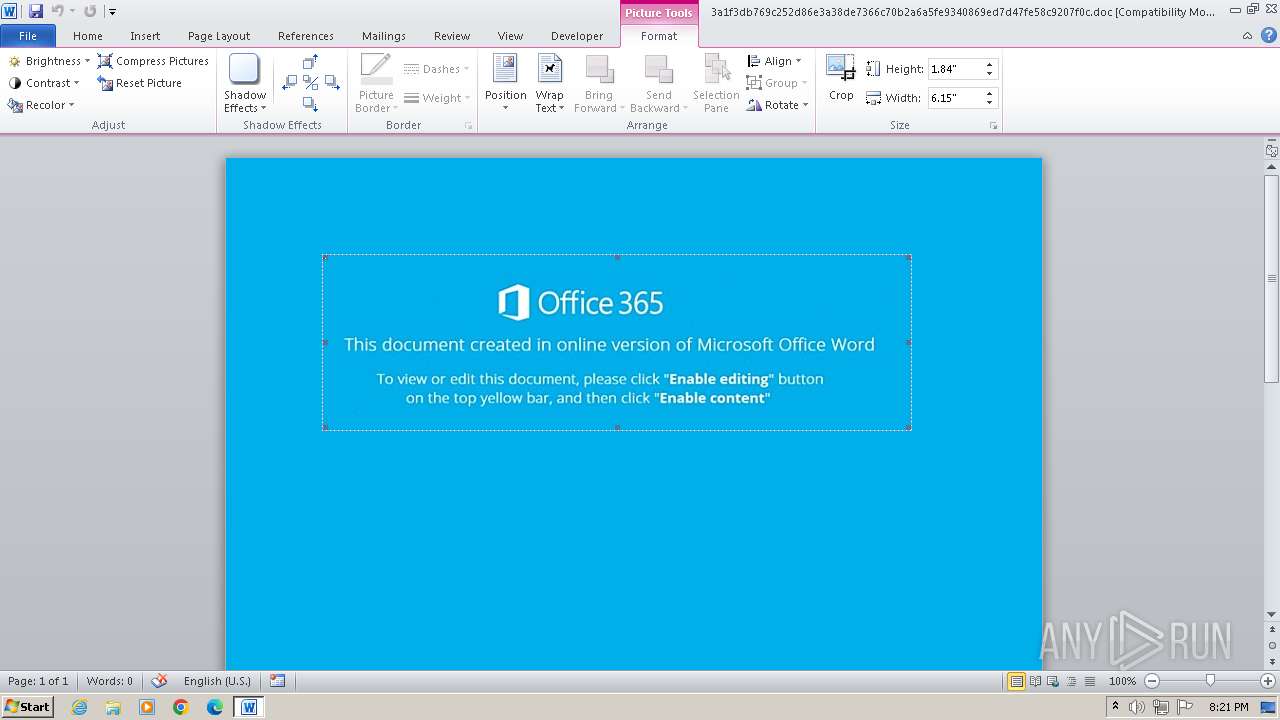1280x720 pixels.
Task: Click the Send Backward icon
Action: coord(658,70)
